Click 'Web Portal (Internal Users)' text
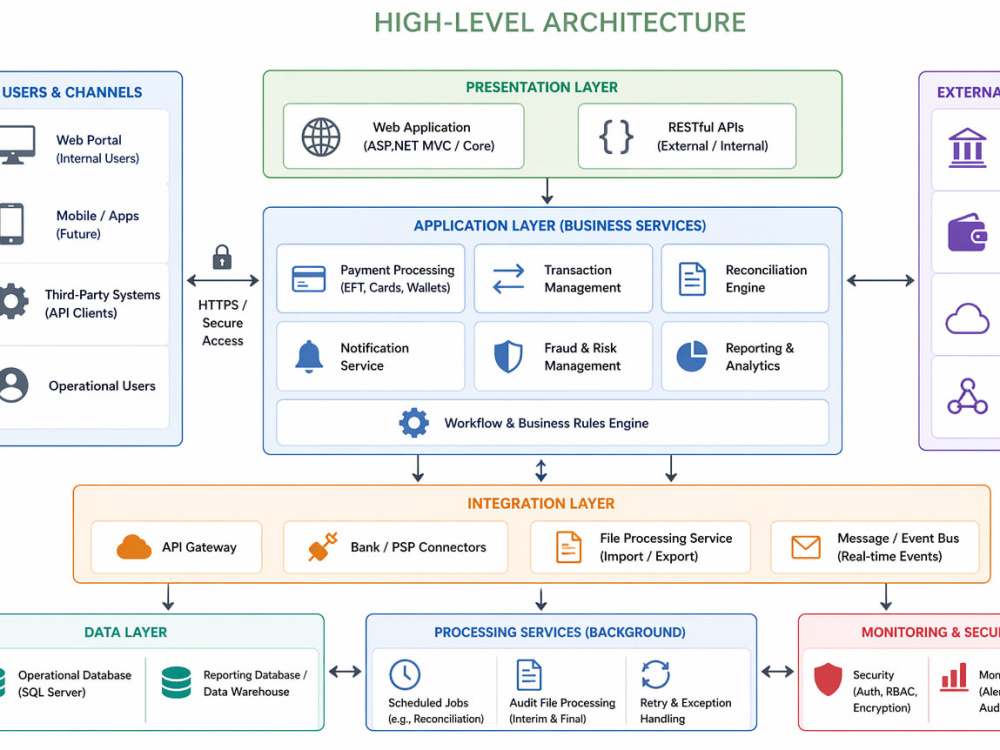The image size is (1000, 750). tap(98, 149)
